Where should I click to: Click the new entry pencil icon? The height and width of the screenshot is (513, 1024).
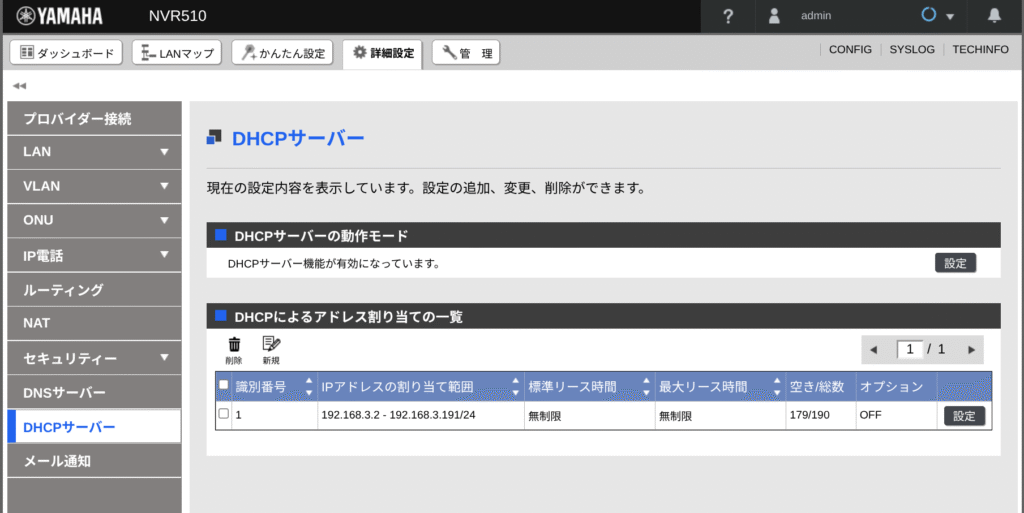271,345
